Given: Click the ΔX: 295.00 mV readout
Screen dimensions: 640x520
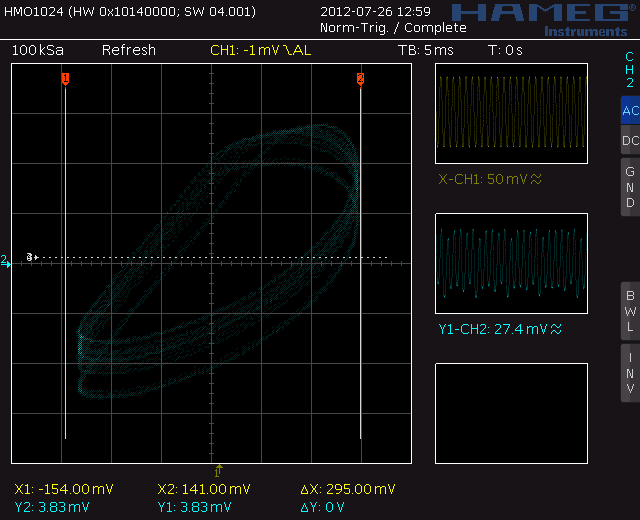Looking at the screenshot, I should click(x=348, y=489).
